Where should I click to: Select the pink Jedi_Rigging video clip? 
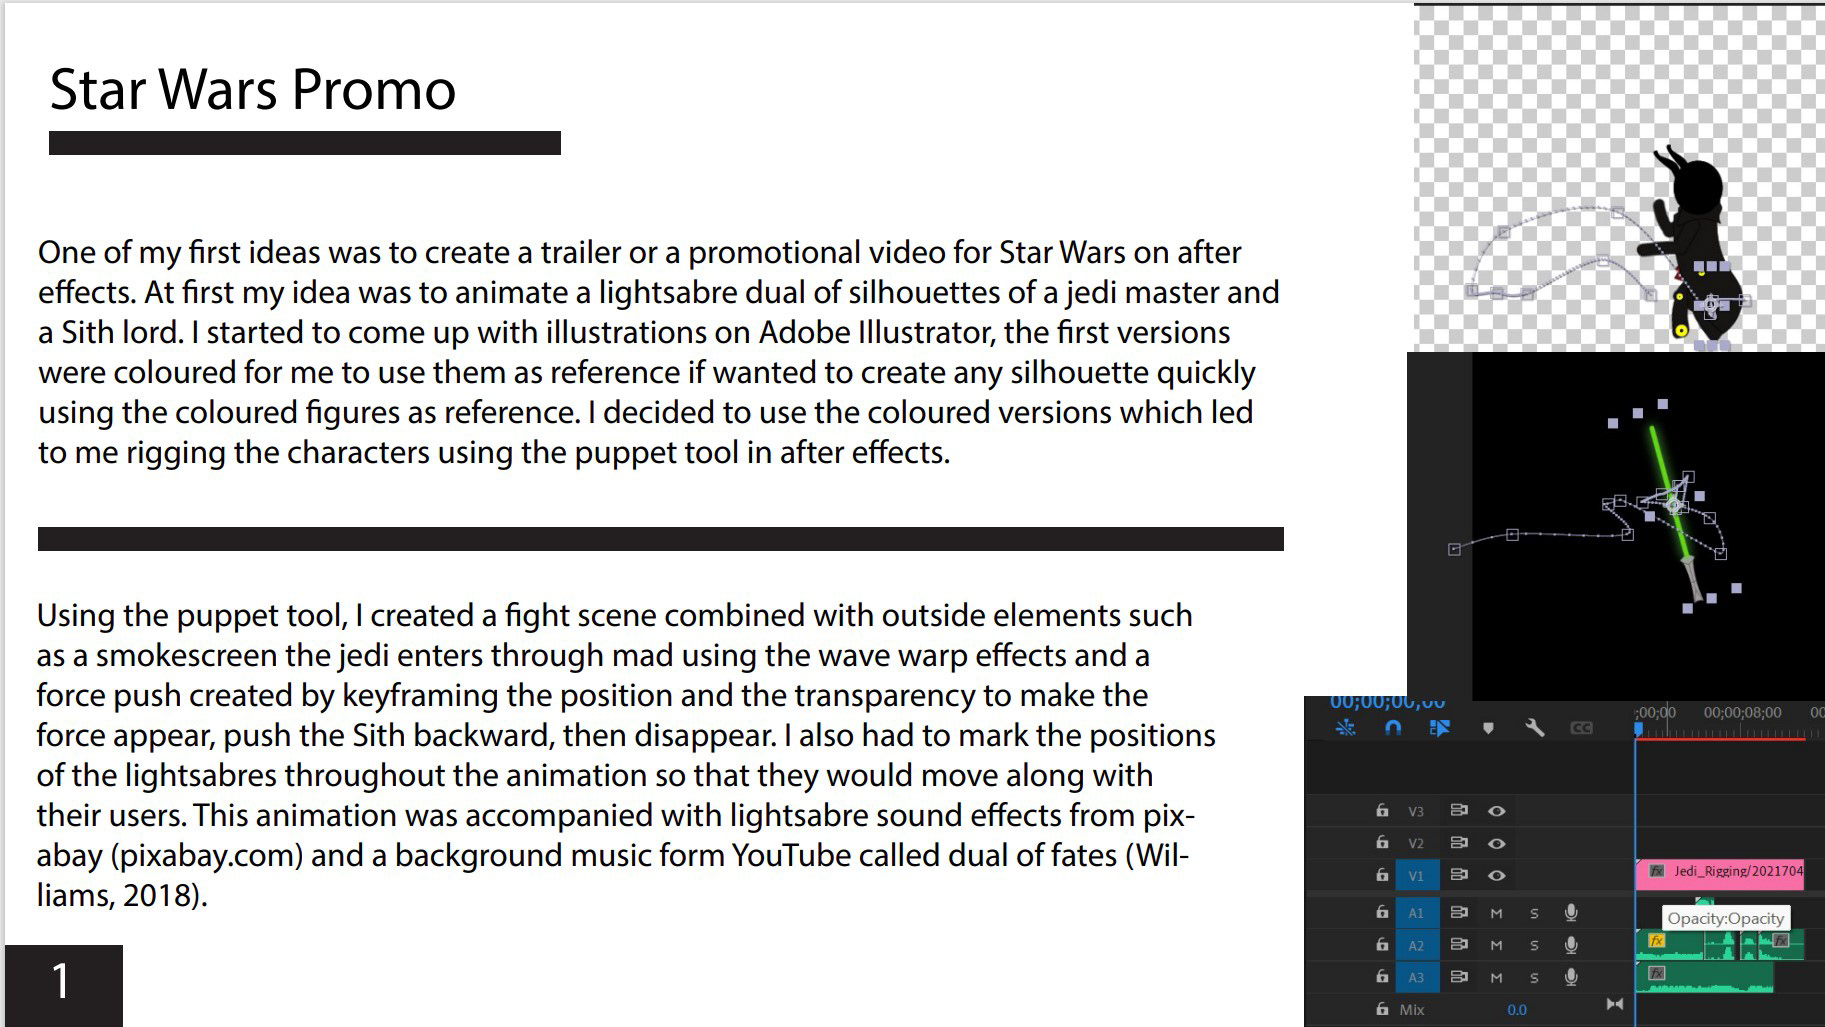(1720, 874)
